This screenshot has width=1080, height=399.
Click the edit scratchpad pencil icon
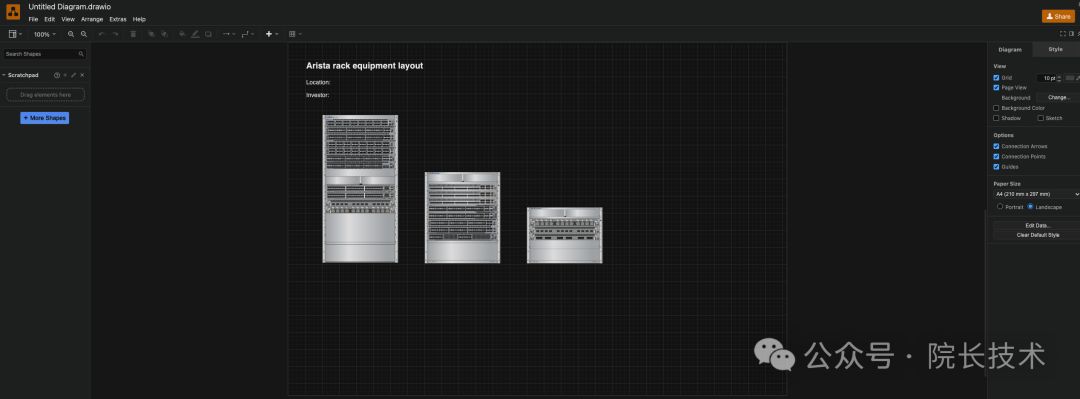[74, 74]
